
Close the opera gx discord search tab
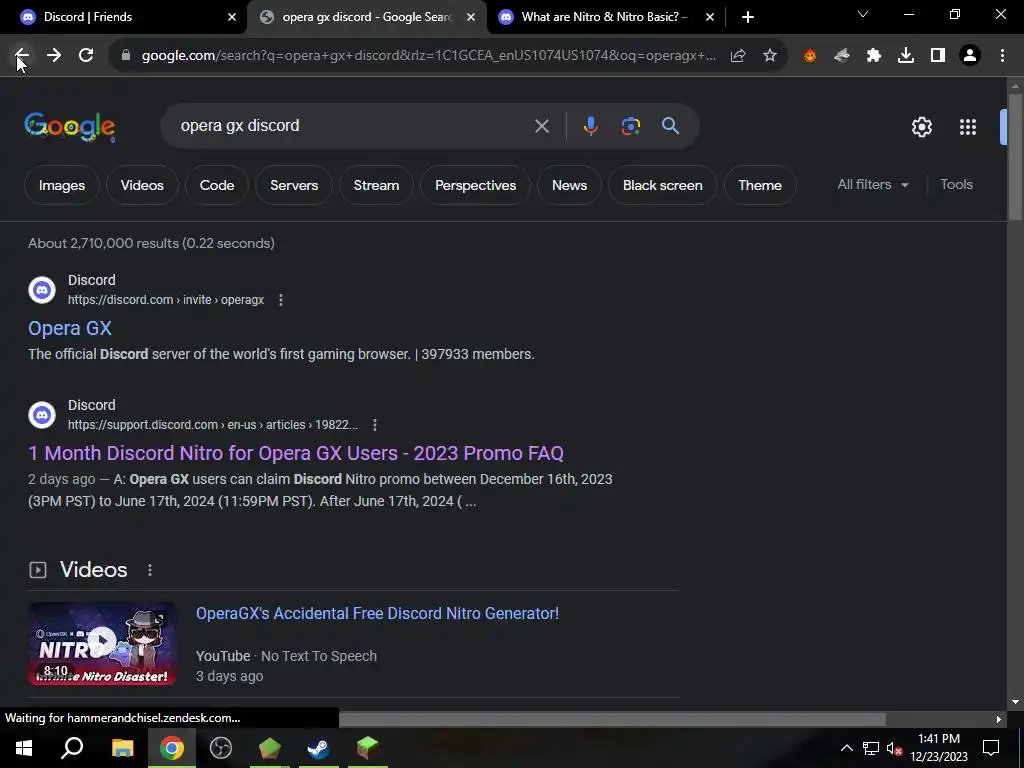(x=471, y=18)
